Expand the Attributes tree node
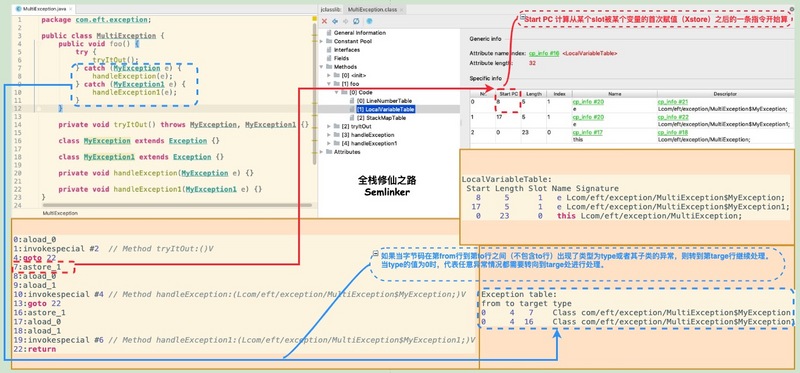The image size is (800, 373). [321, 152]
